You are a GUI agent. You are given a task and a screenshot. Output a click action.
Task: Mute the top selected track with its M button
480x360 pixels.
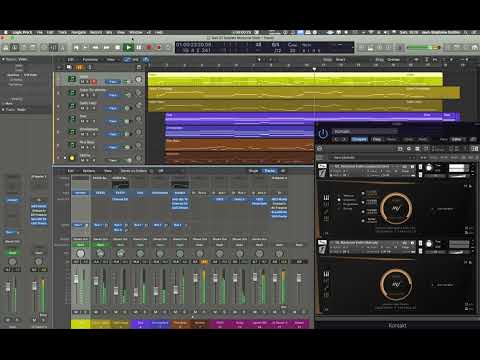(x=82, y=82)
